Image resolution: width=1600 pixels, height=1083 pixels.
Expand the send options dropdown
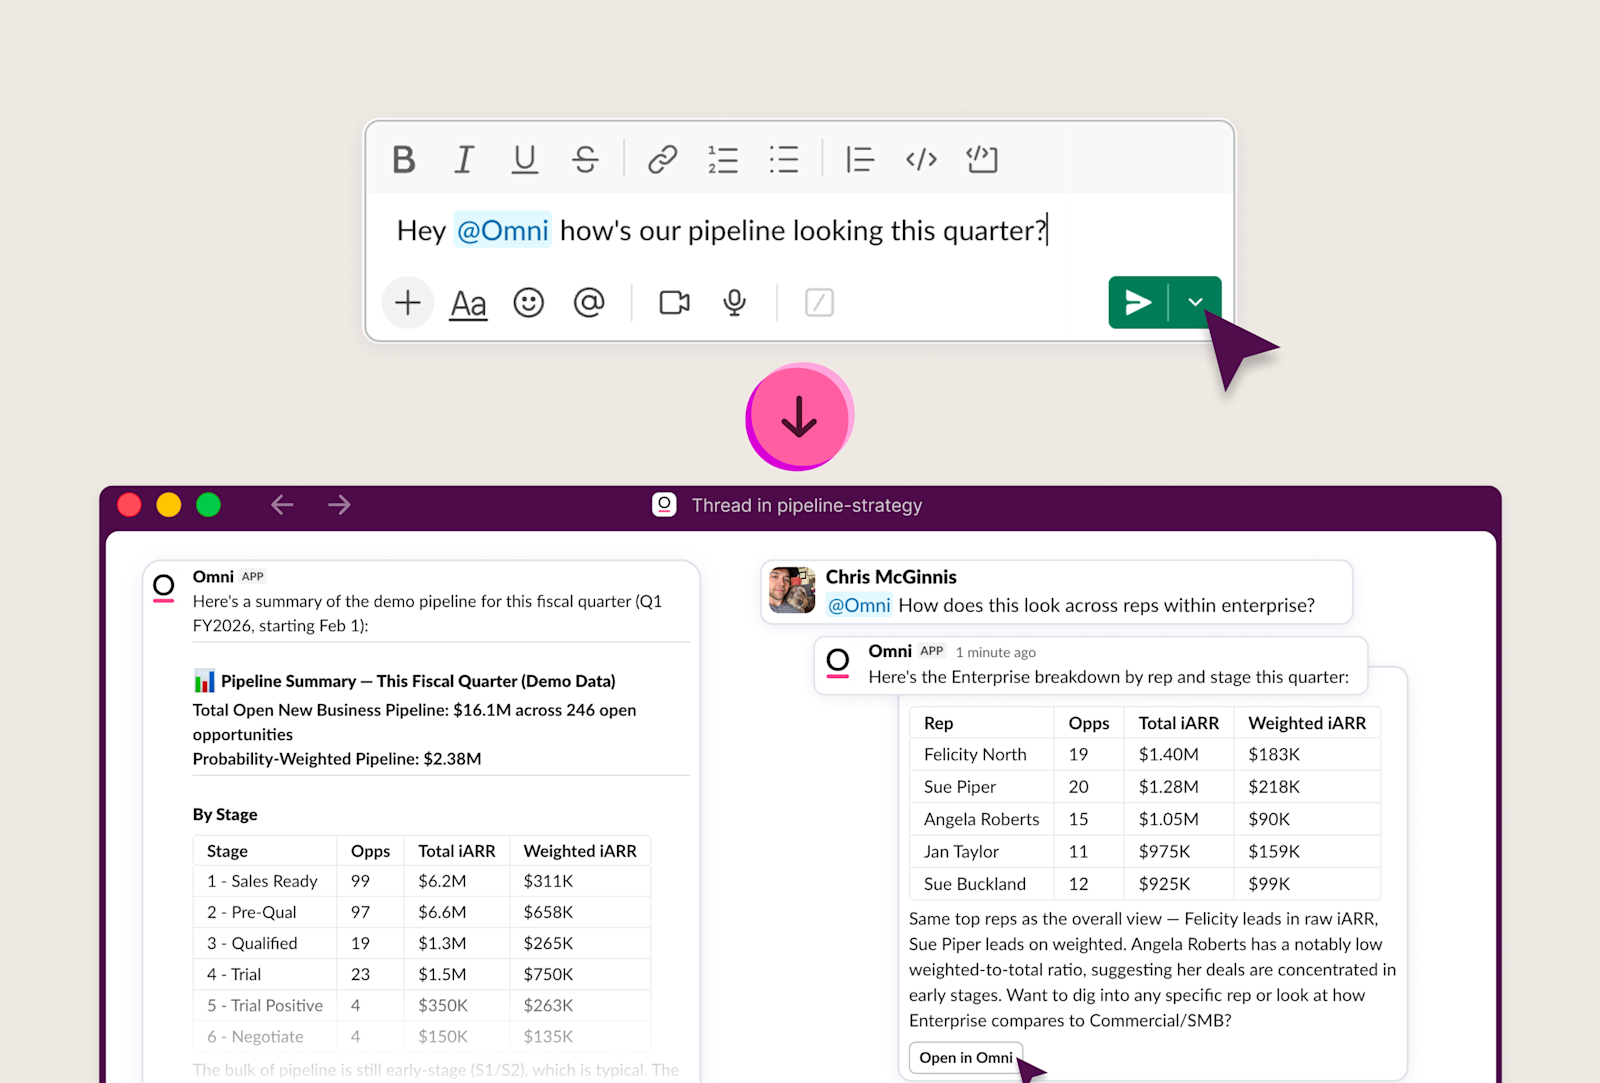(x=1195, y=302)
